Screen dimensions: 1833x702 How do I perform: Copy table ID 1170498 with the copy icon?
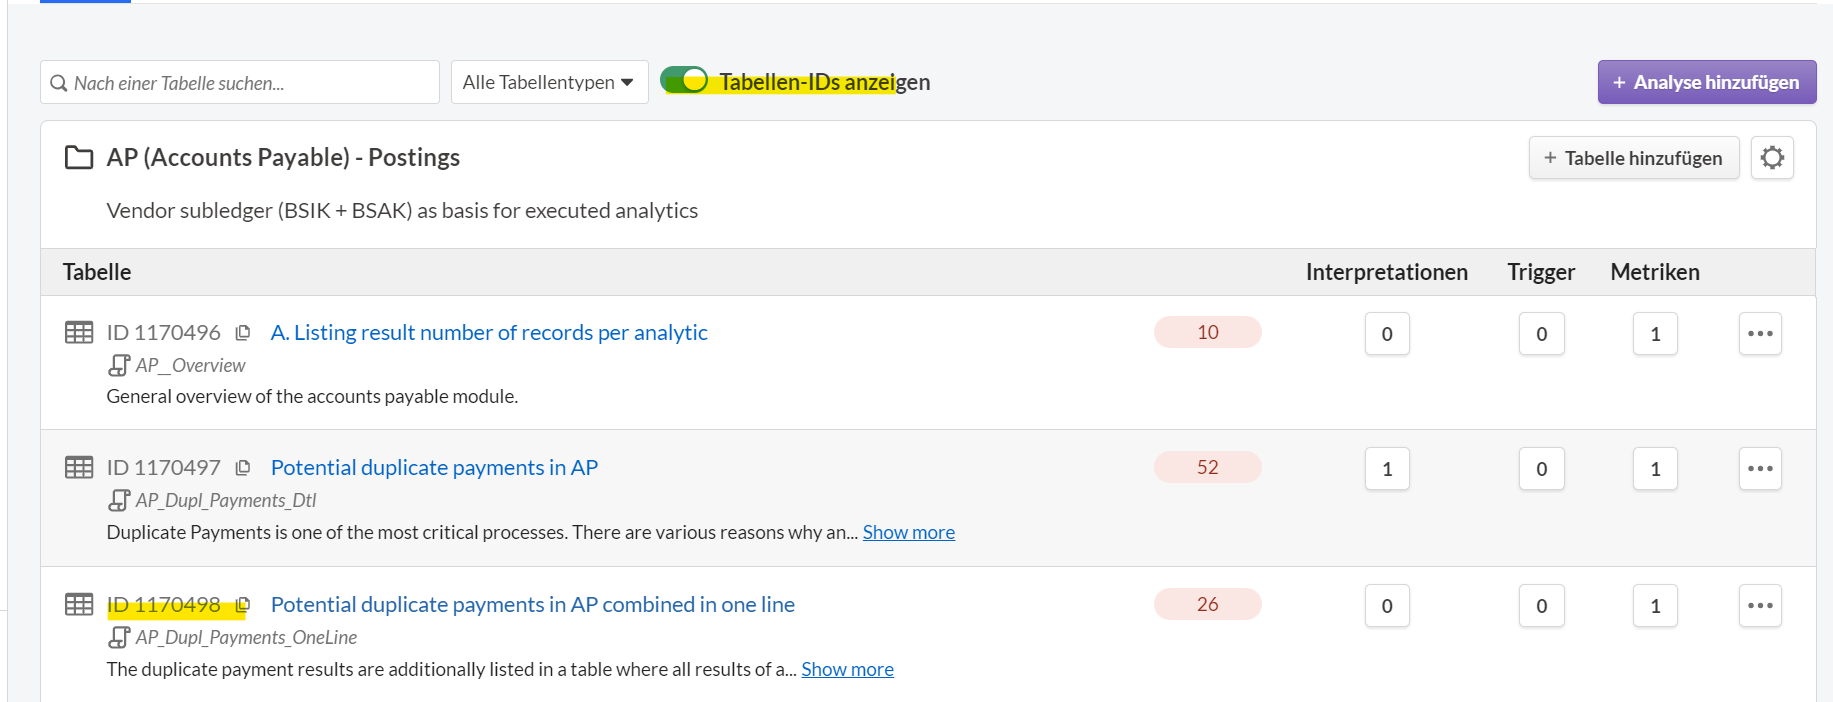pos(242,605)
